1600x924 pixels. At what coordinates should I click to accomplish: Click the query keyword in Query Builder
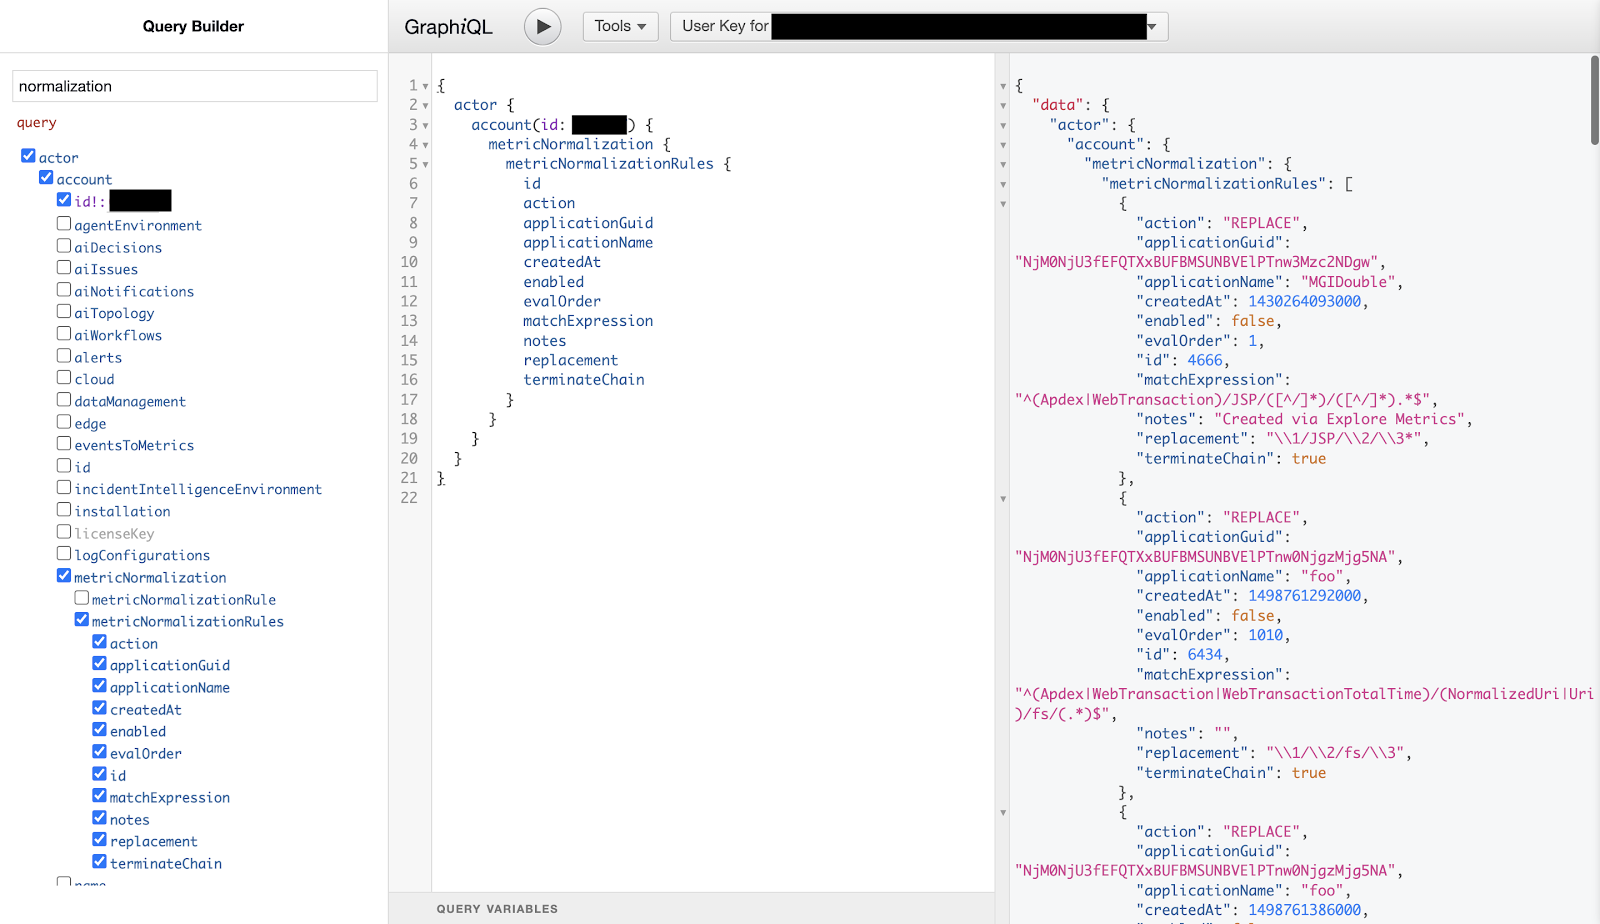point(36,123)
